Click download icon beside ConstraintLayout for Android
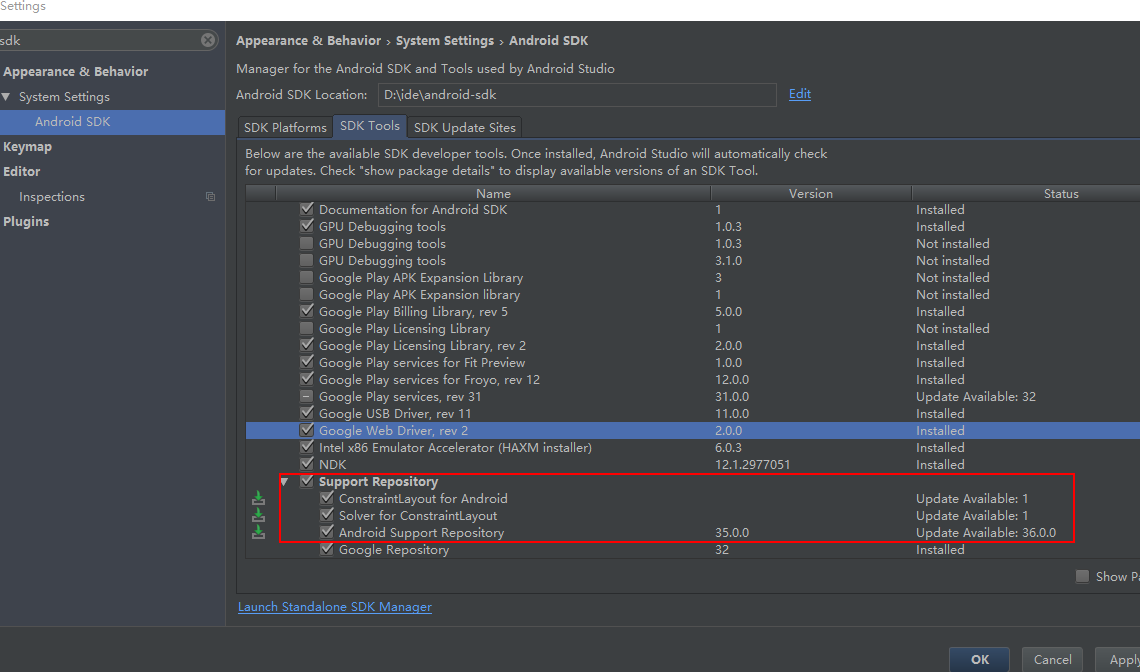Image resolution: width=1140 pixels, height=672 pixels. coord(258,498)
